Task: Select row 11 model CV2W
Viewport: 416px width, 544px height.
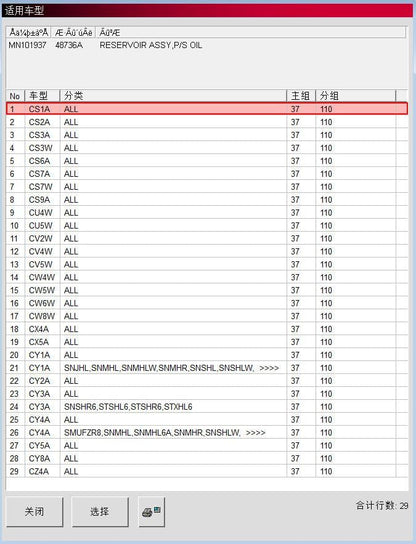Action: 207,238
